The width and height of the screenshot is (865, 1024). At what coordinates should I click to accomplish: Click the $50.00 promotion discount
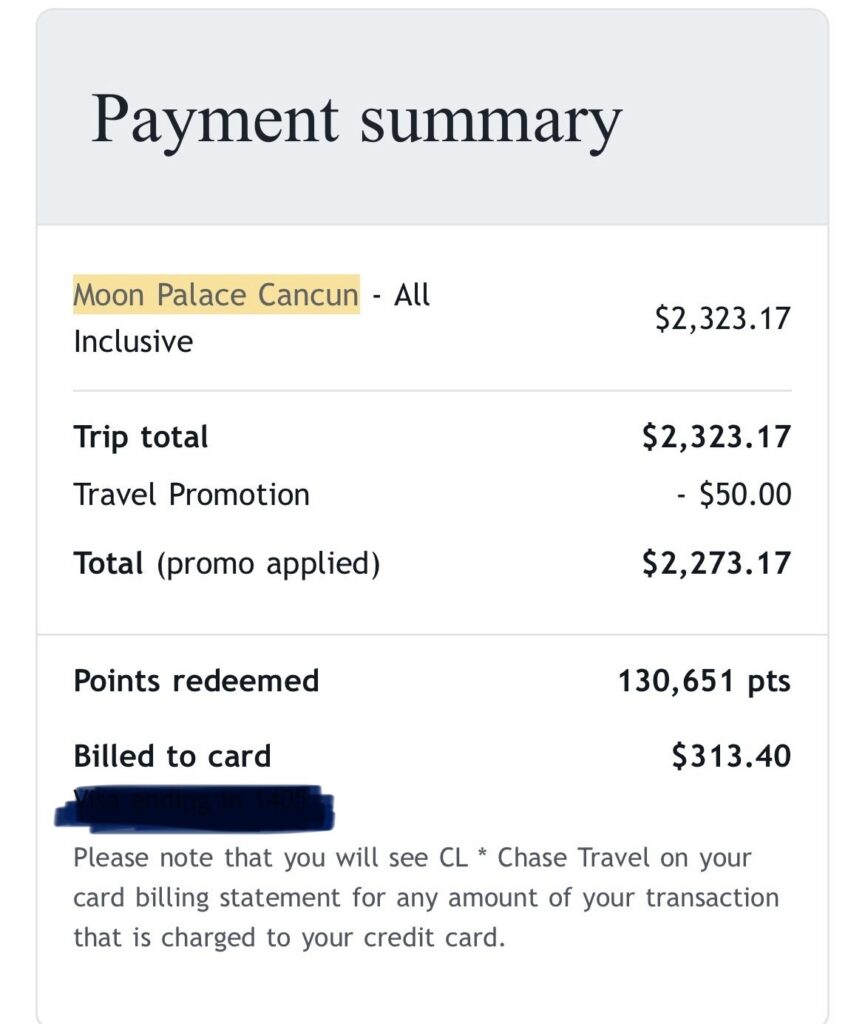click(x=734, y=494)
